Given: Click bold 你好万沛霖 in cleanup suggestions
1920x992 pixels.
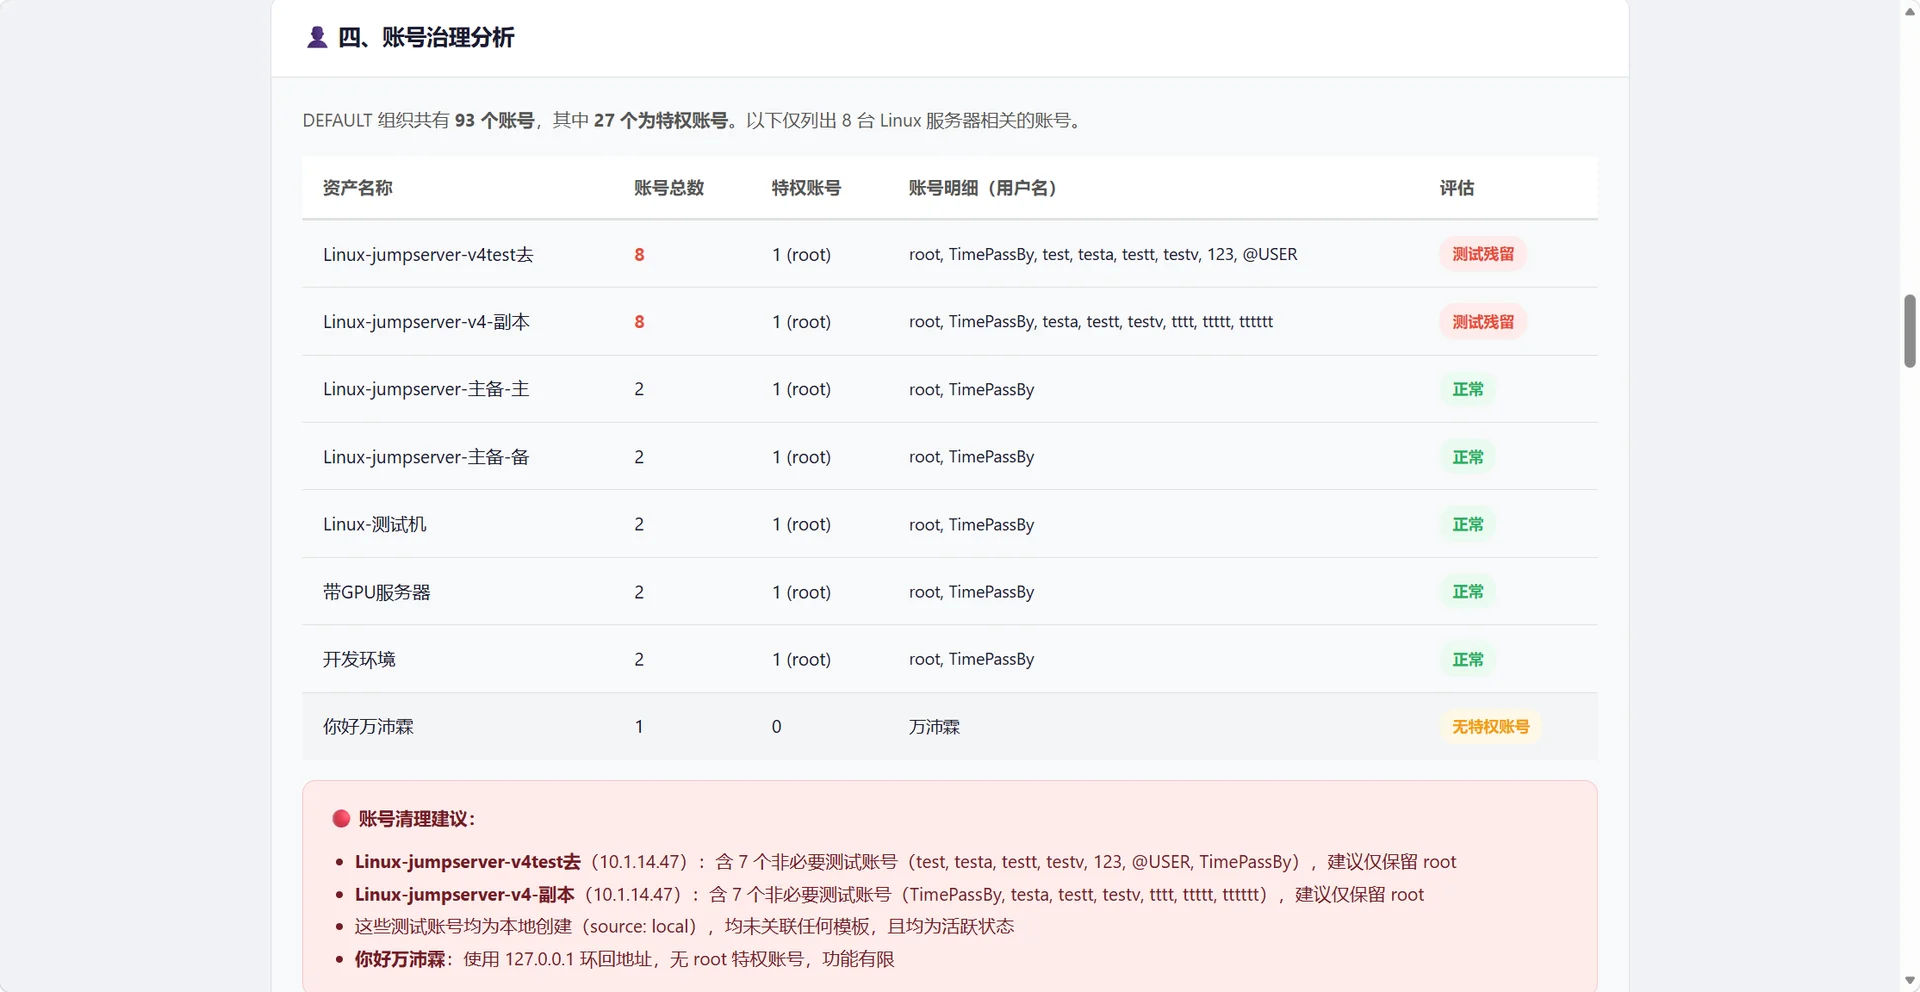Looking at the screenshot, I should point(400,960).
